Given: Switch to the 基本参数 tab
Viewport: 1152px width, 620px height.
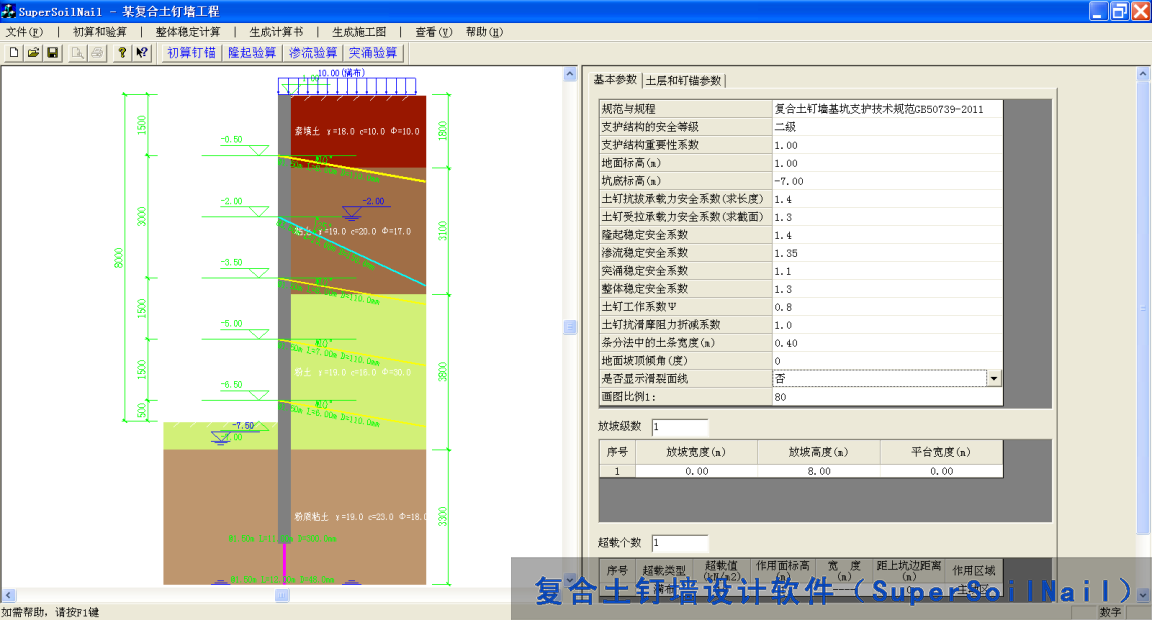Looking at the screenshot, I should click(616, 79).
